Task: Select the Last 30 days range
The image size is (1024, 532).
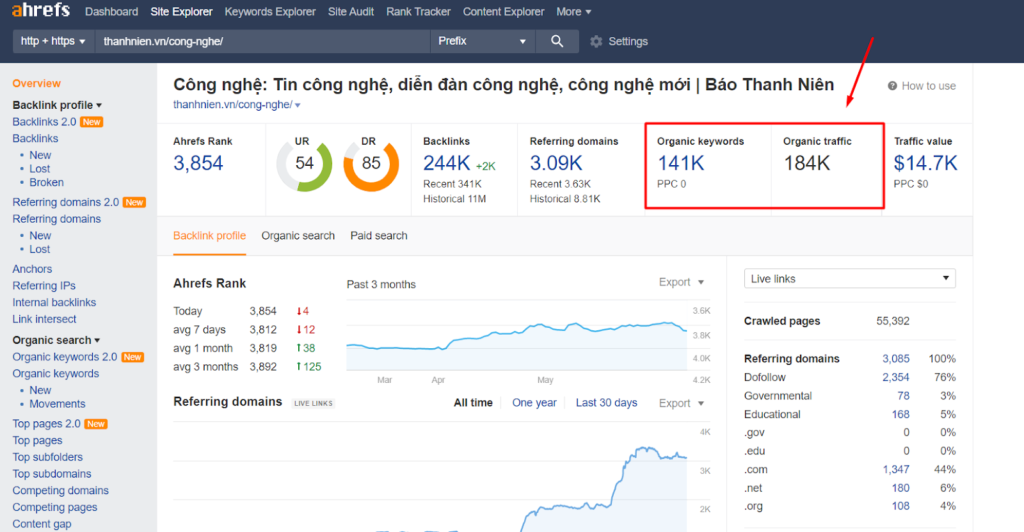Action: click(606, 403)
